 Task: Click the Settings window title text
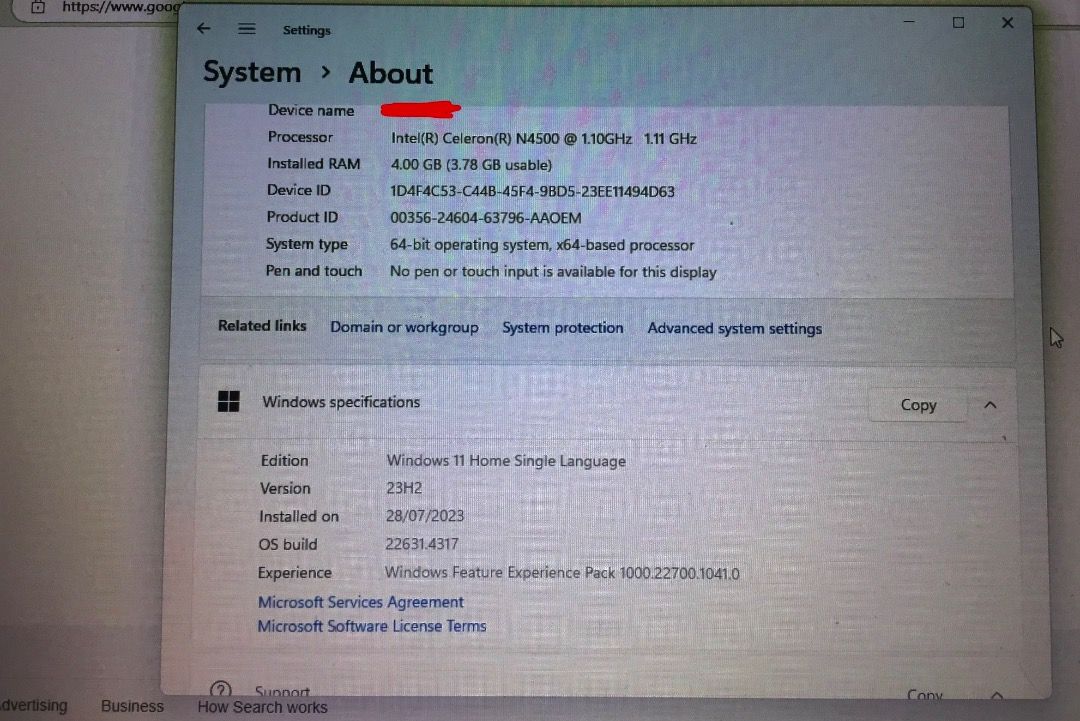click(307, 30)
